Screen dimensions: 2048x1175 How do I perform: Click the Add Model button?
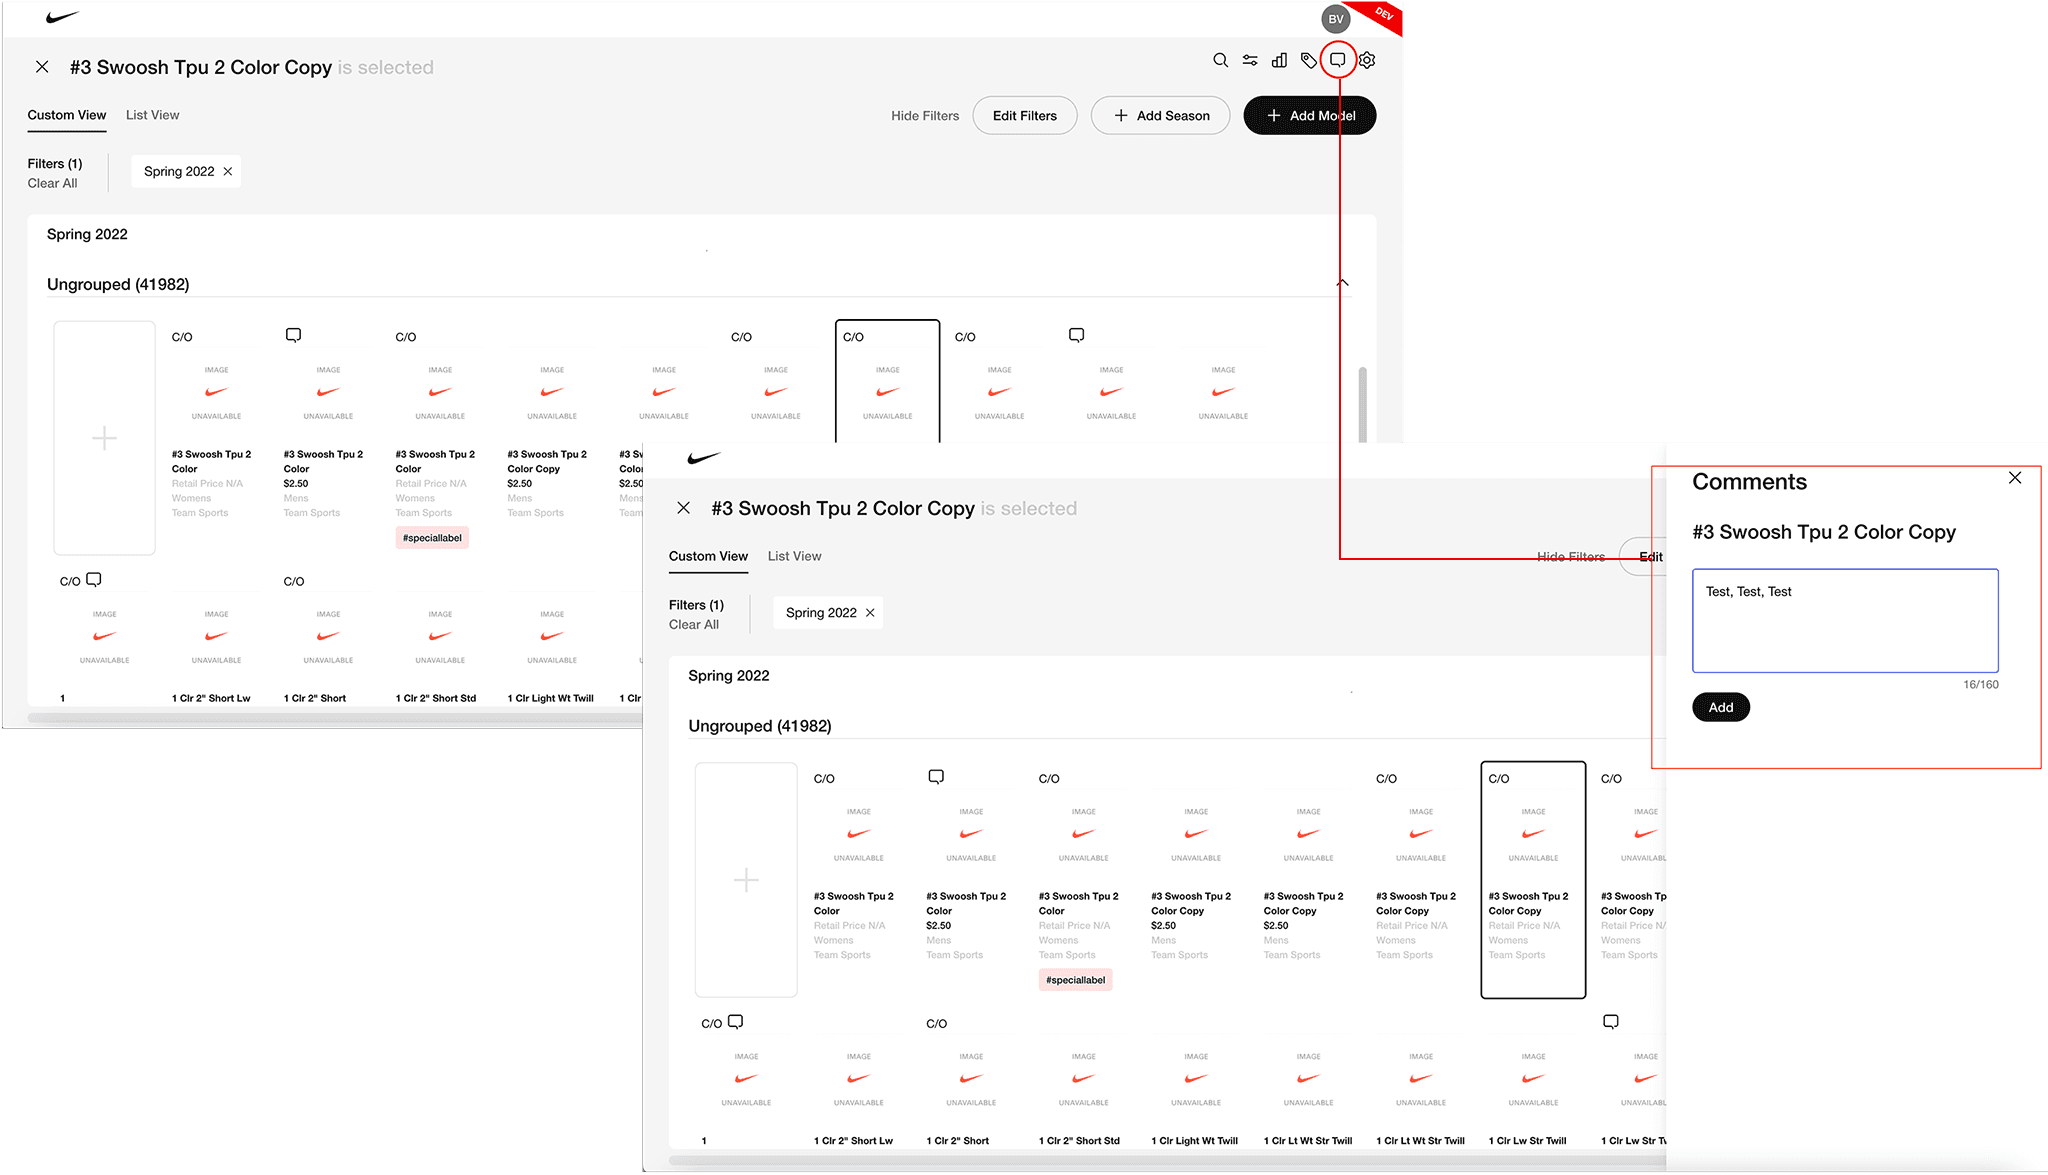(x=1309, y=116)
